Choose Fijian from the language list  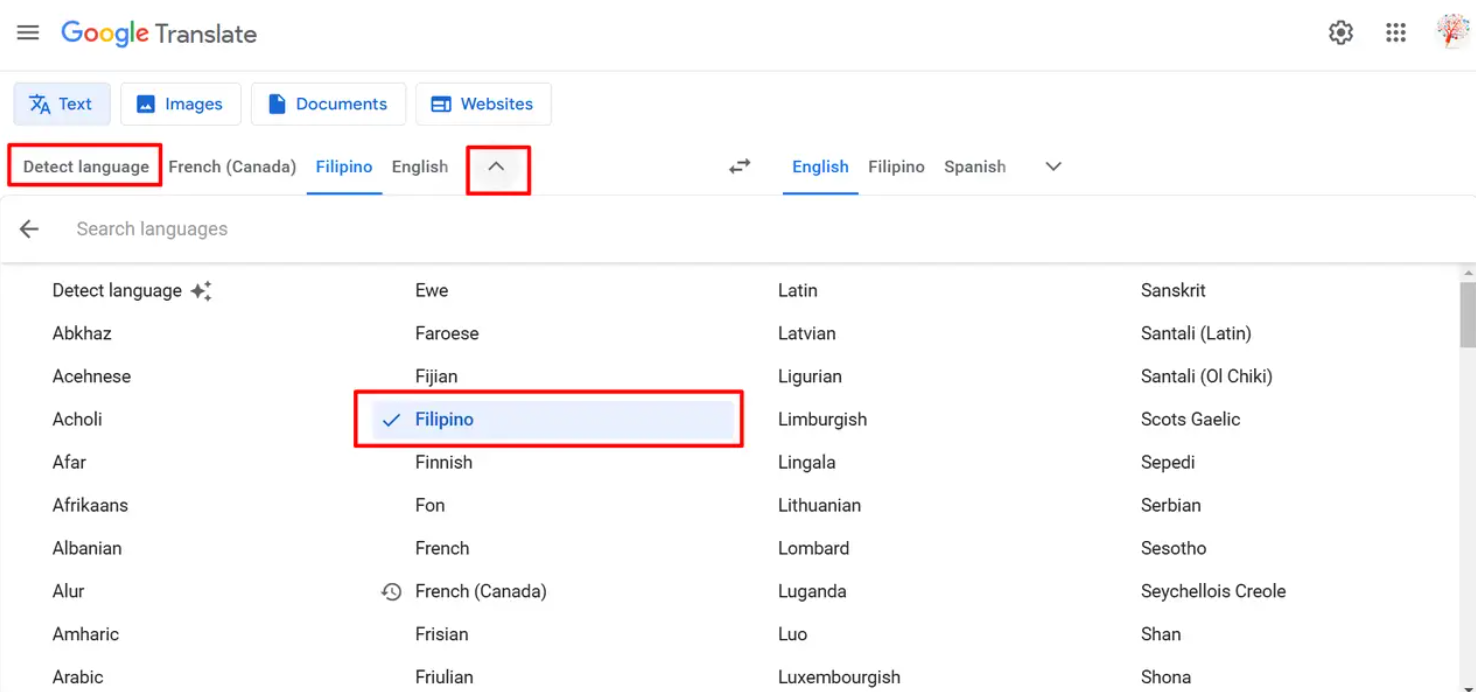(x=436, y=377)
